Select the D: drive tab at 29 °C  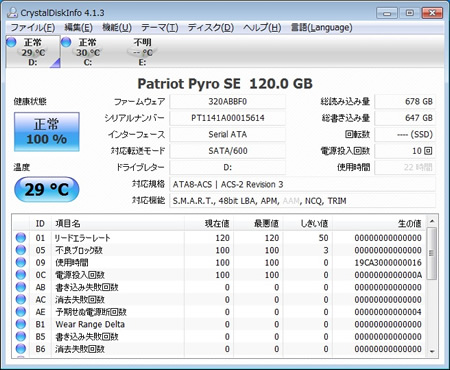[x=33, y=52]
